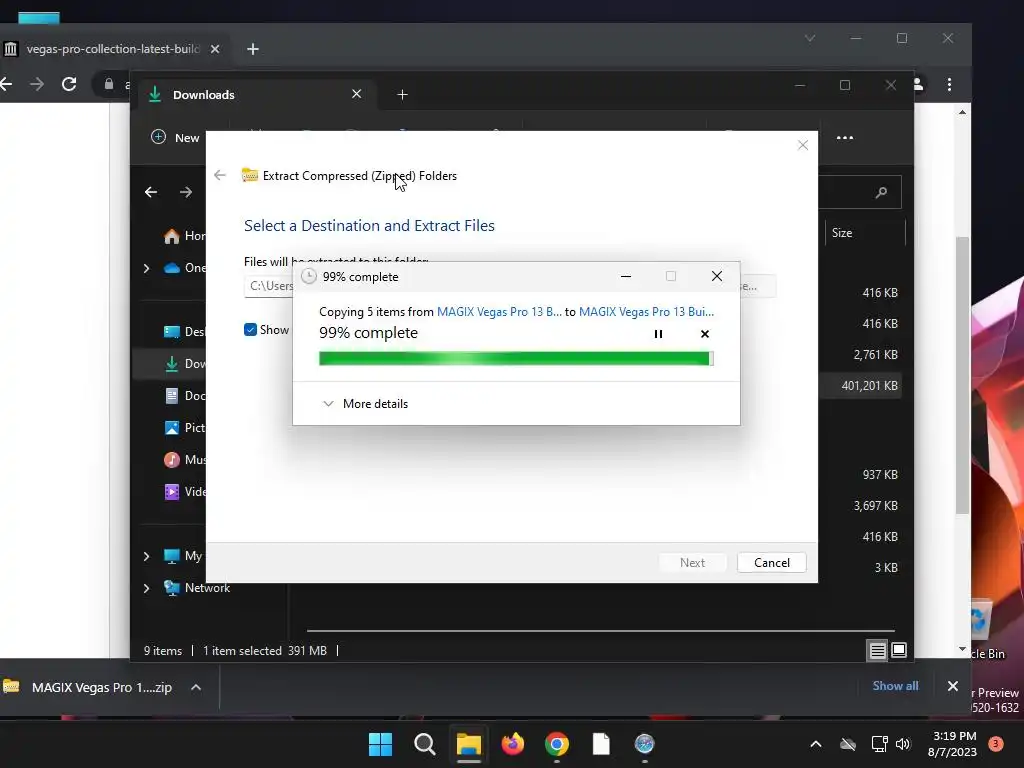The image size is (1024, 768).
Task: Go back in the browser
Action: [x=7, y=84]
